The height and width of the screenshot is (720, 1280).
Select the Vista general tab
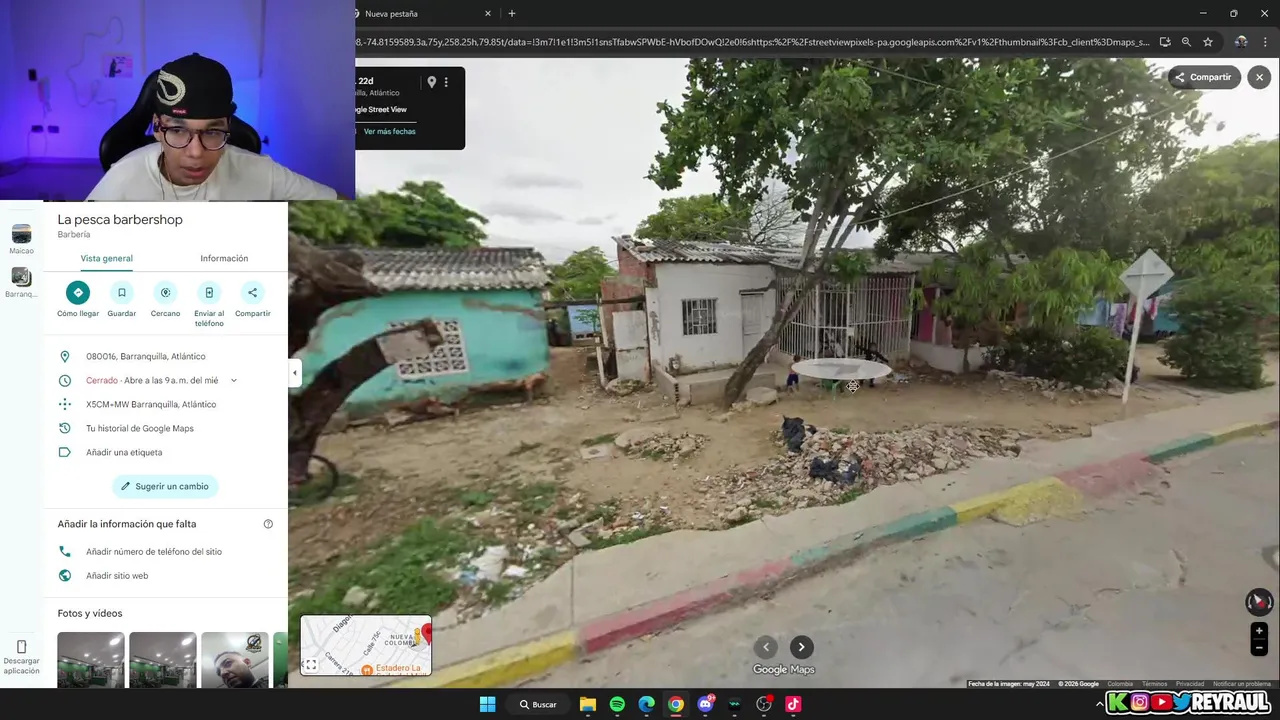[107, 258]
